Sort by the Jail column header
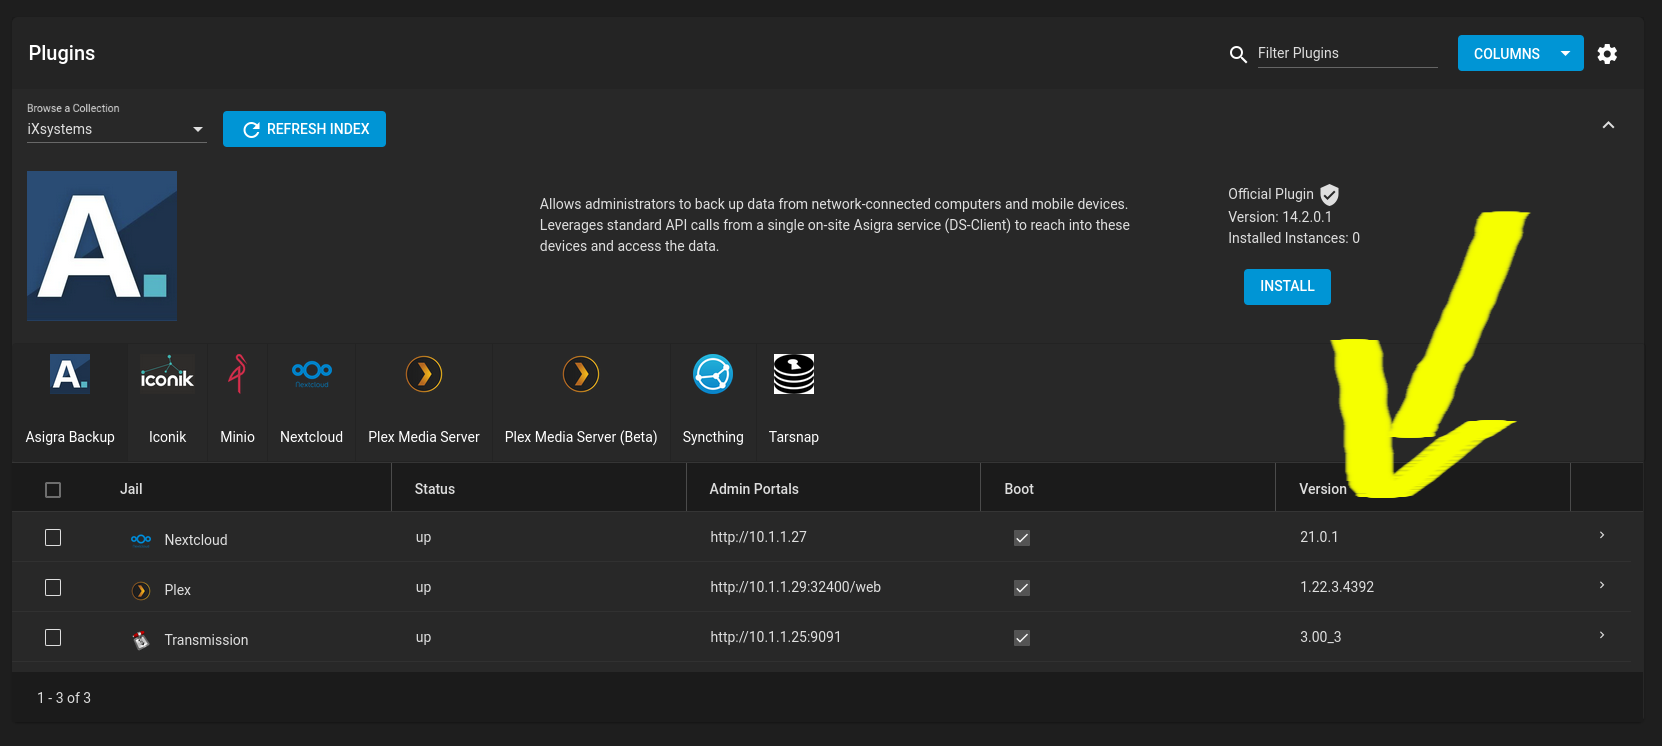The height and width of the screenshot is (746, 1662). pyautogui.click(x=131, y=489)
